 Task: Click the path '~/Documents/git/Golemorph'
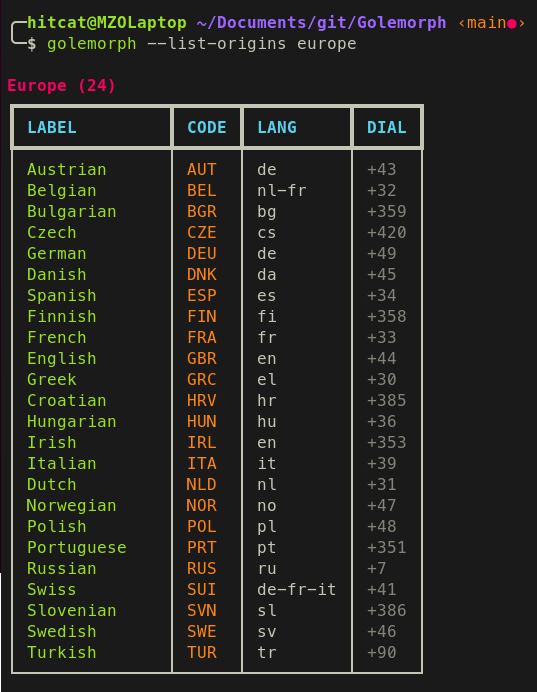click(321, 23)
